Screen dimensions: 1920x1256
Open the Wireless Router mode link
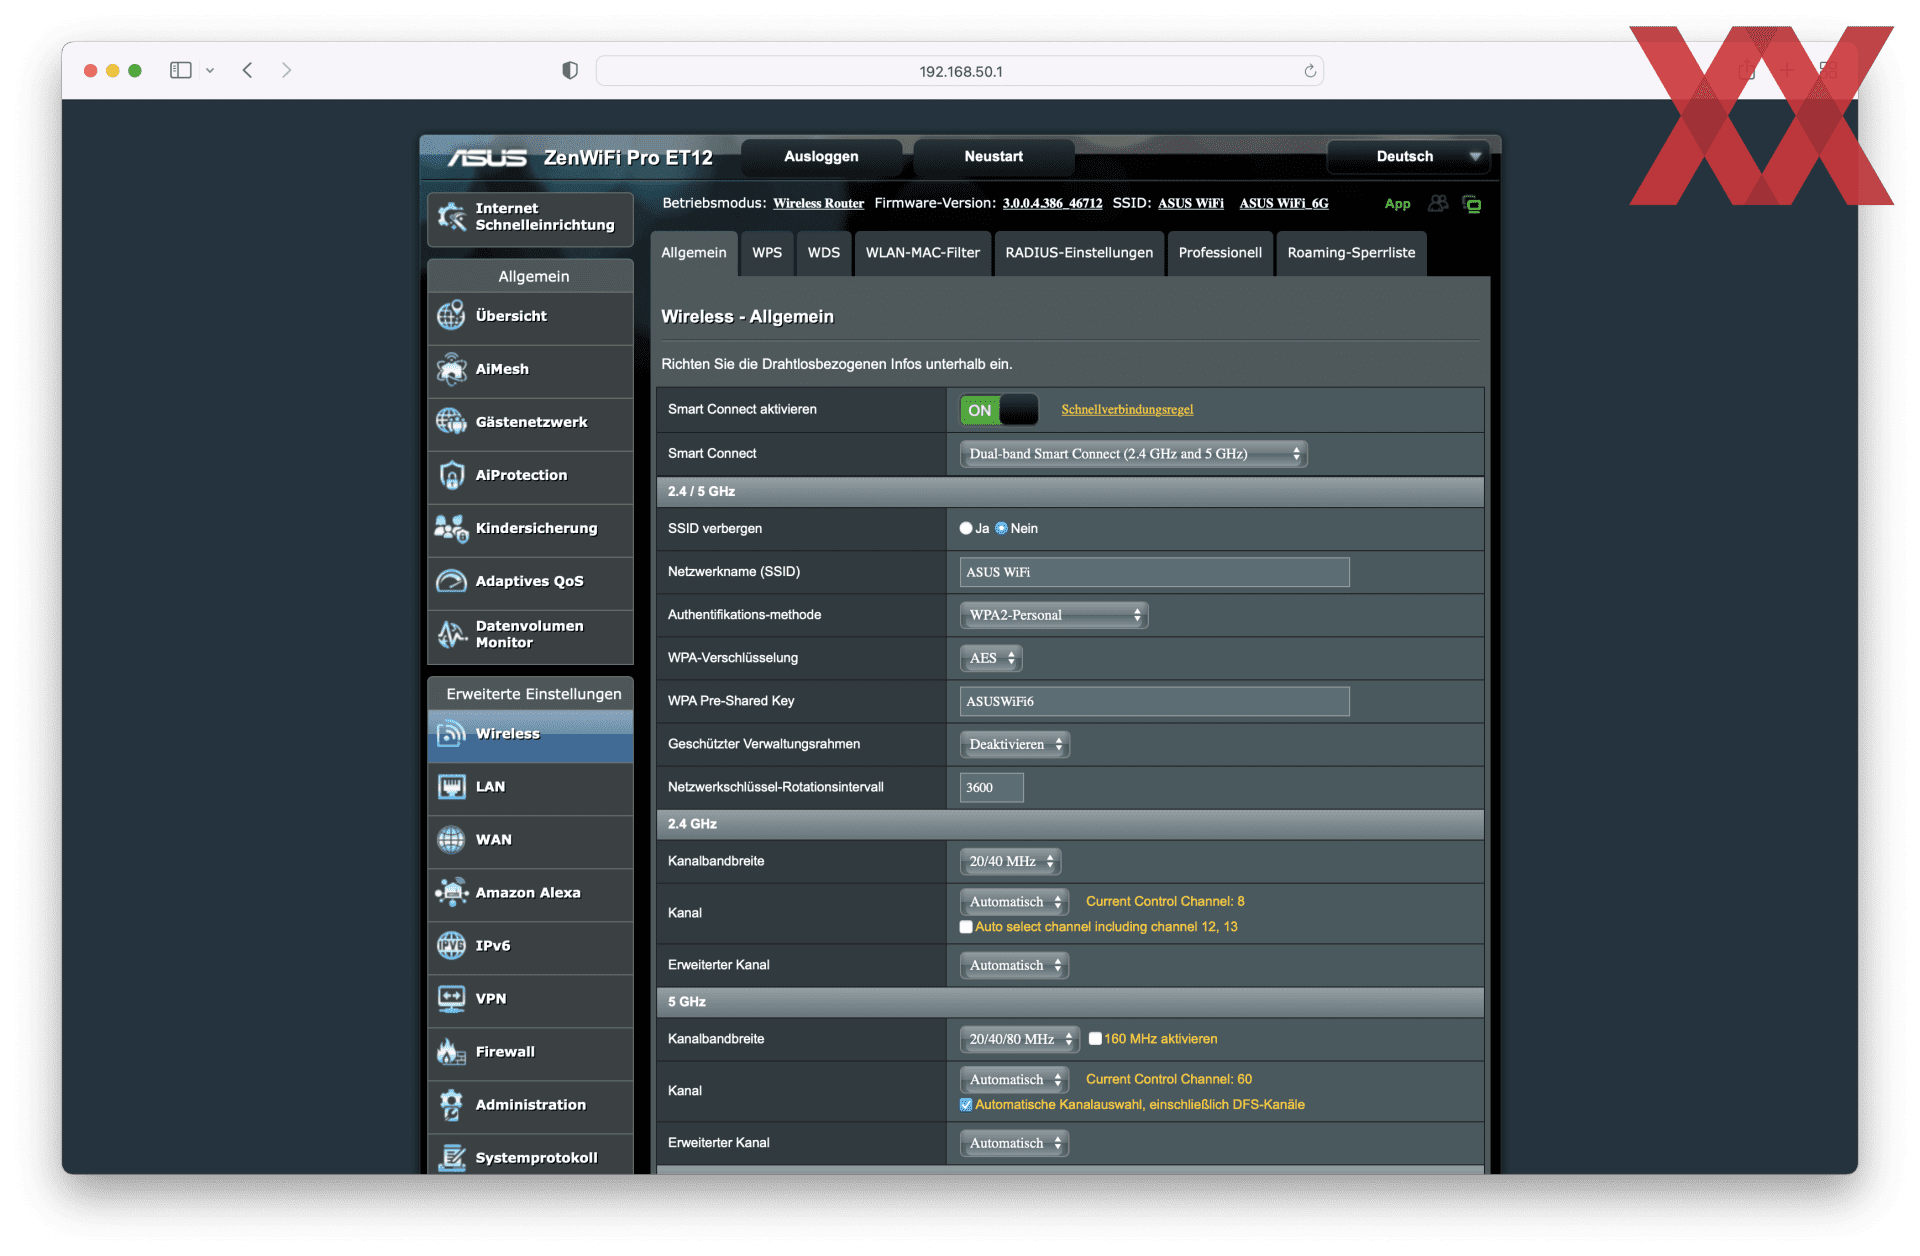pyautogui.click(x=818, y=204)
